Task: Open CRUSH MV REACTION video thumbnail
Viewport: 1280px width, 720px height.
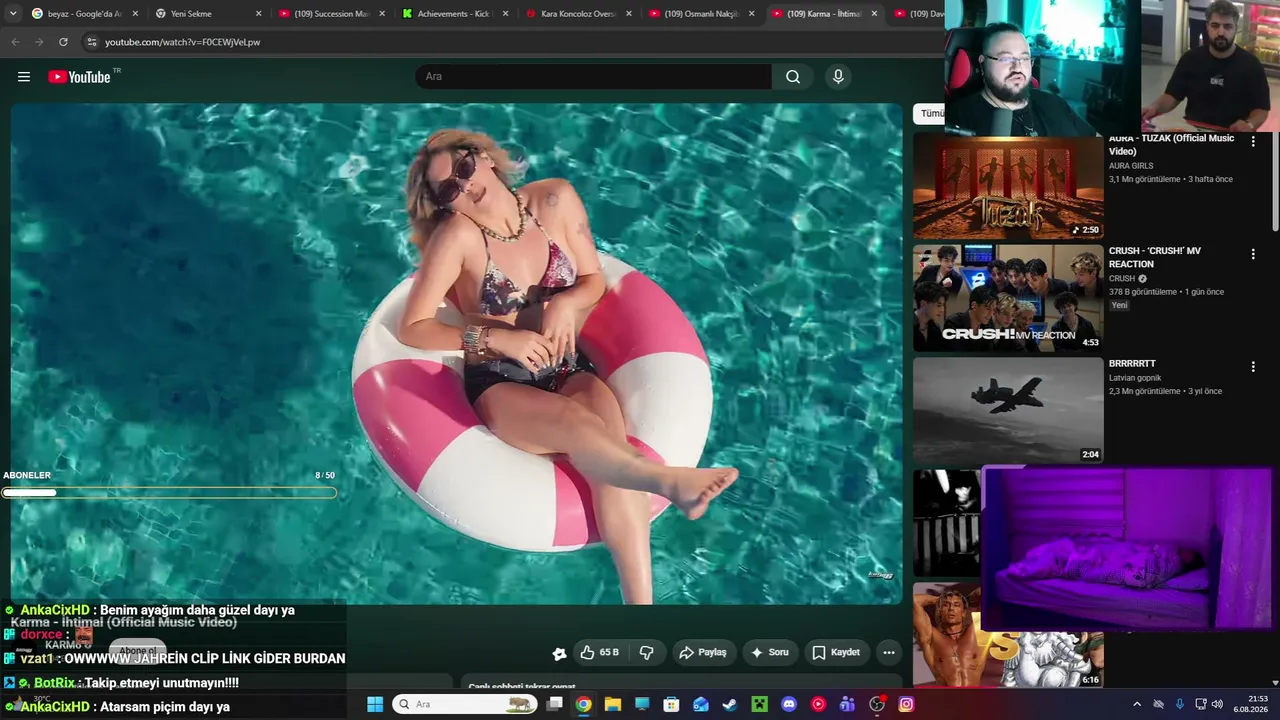Action: [1008, 298]
